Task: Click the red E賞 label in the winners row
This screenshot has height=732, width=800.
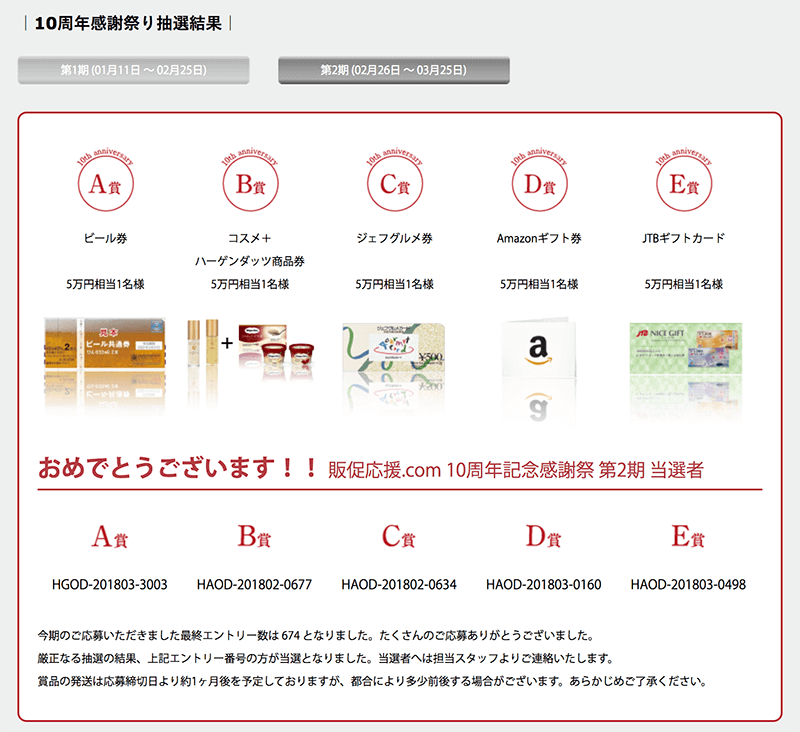Action: 688,537
